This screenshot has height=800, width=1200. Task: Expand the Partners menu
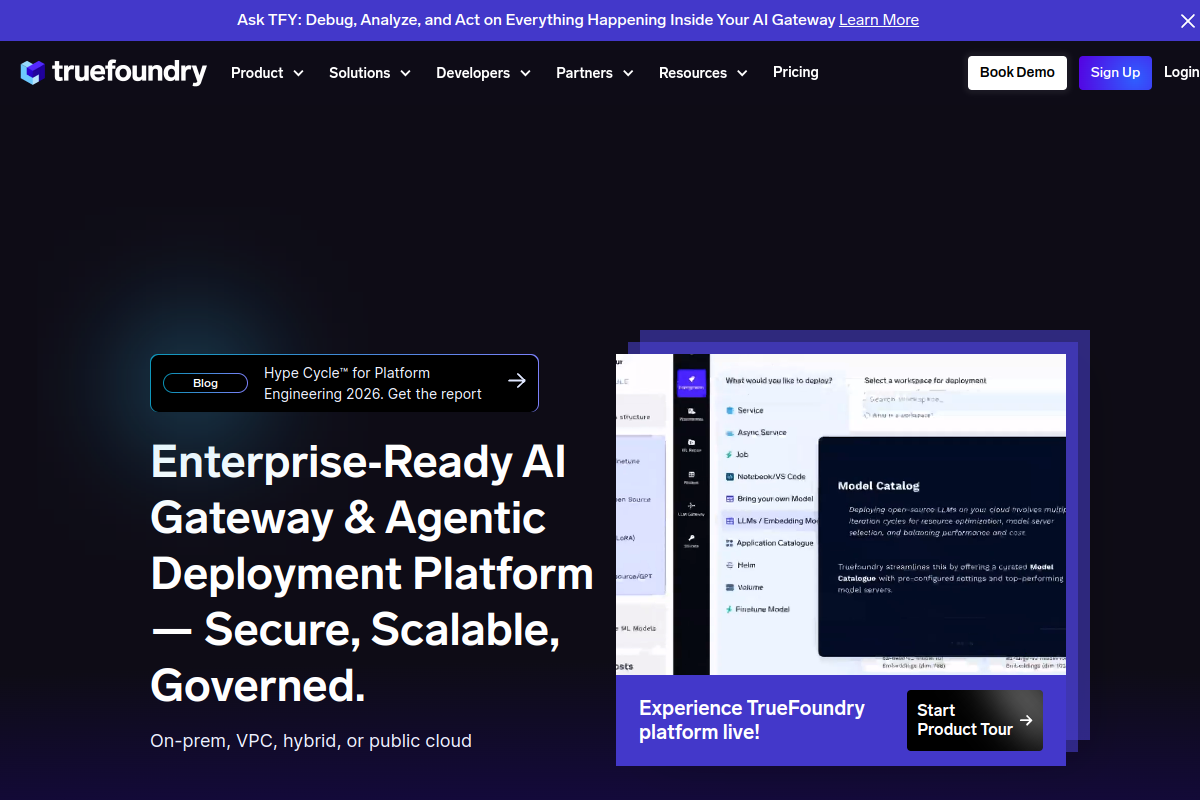coord(595,73)
